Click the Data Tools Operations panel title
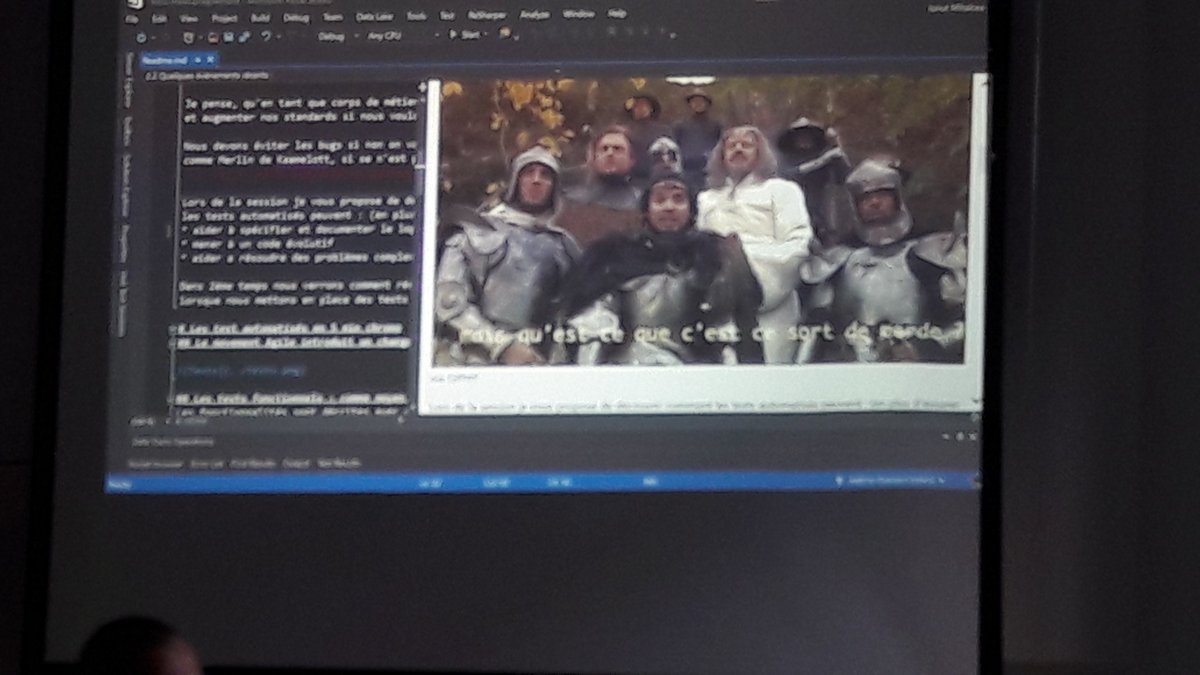This screenshot has height=675, width=1200. click(x=171, y=441)
